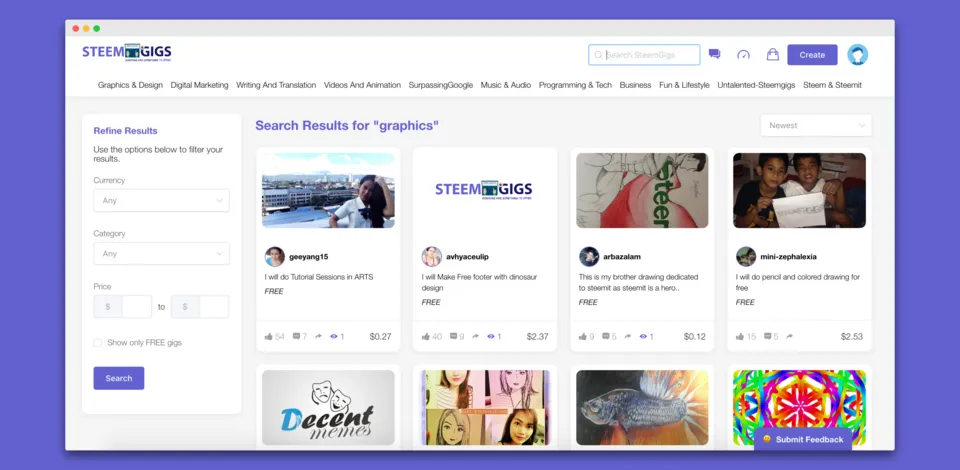
Task: Click the SteemGigs logo in header
Action: [127, 52]
